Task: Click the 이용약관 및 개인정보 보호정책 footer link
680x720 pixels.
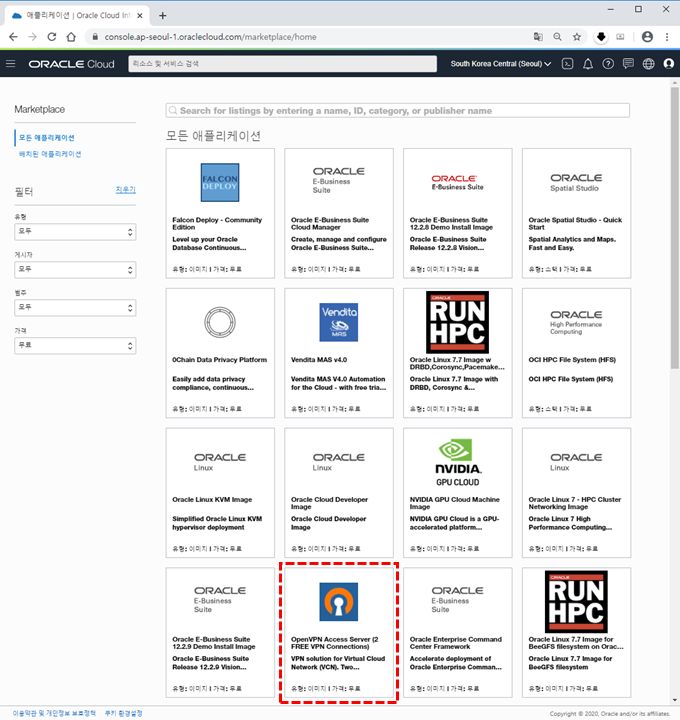Action: pos(54,713)
